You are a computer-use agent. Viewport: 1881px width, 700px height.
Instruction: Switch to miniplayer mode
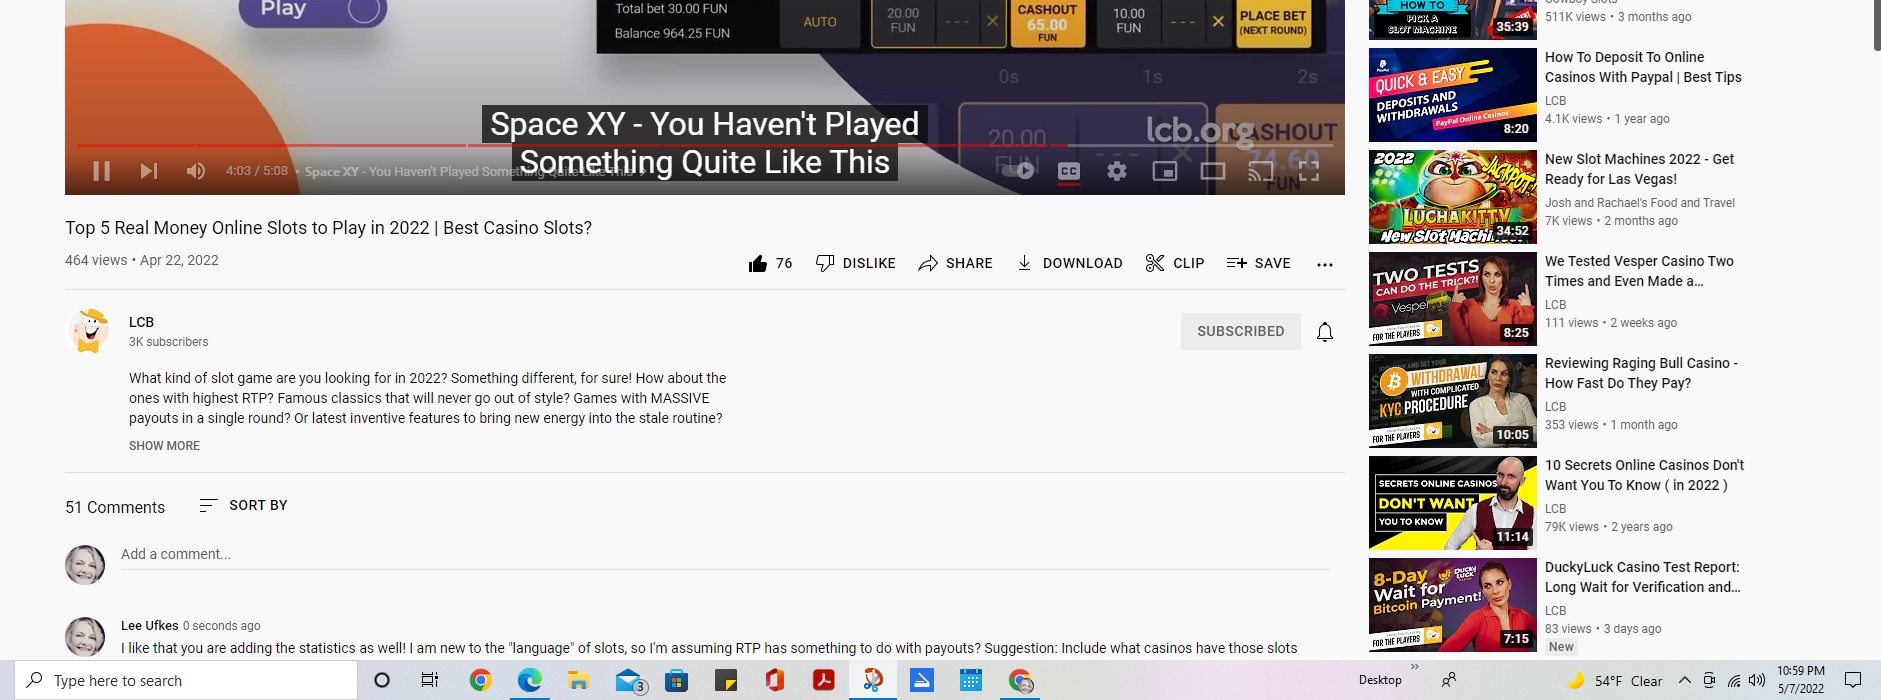pyautogui.click(x=1165, y=171)
